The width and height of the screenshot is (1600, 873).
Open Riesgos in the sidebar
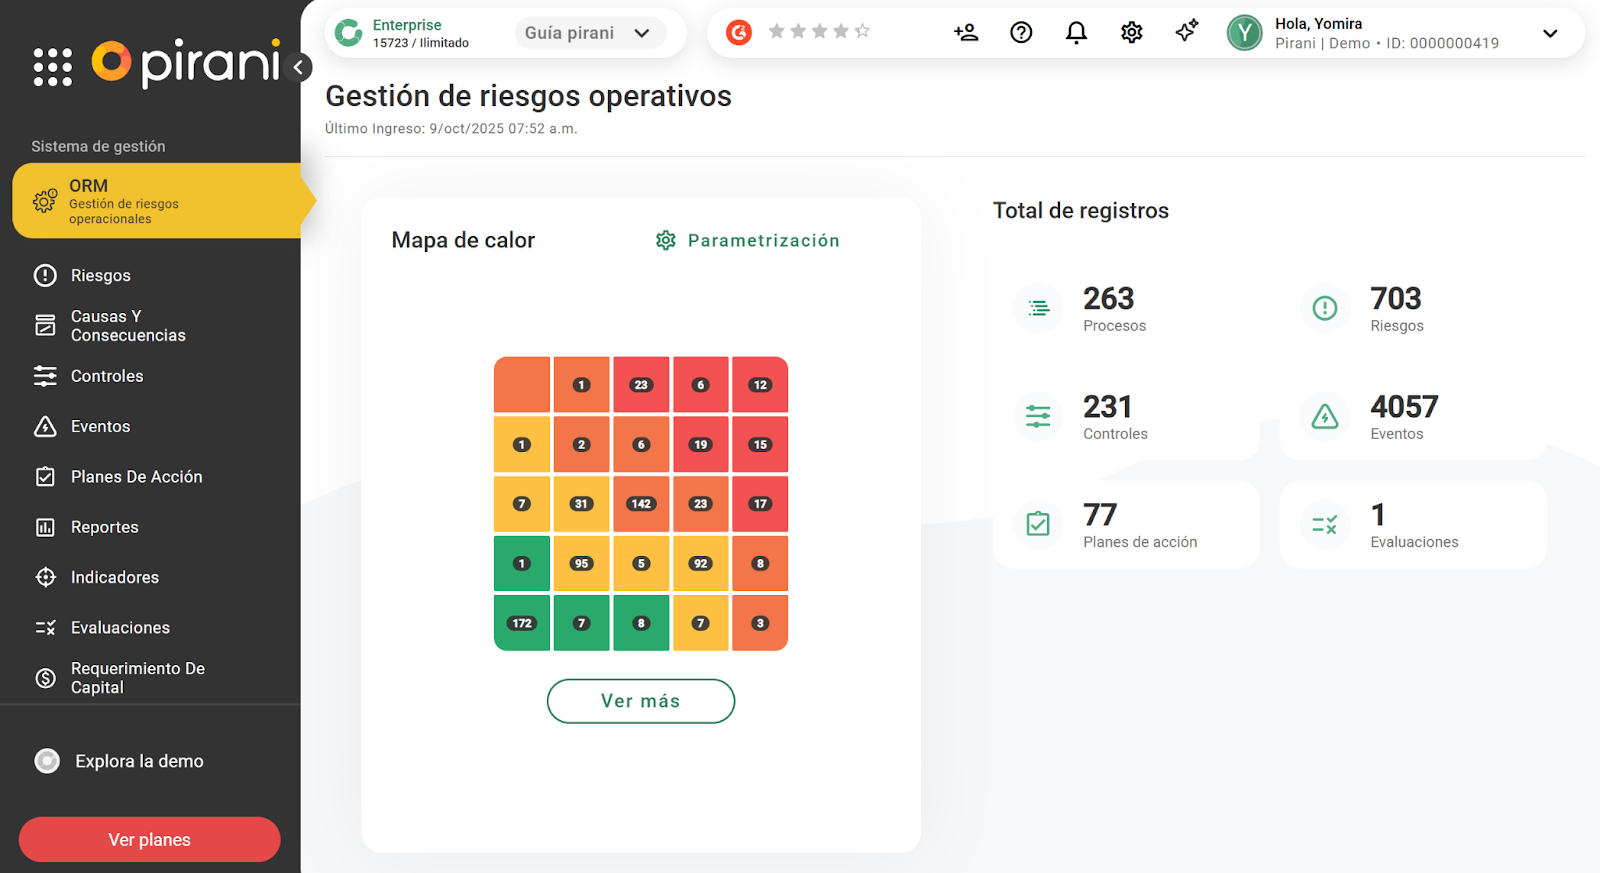click(100, 276)
